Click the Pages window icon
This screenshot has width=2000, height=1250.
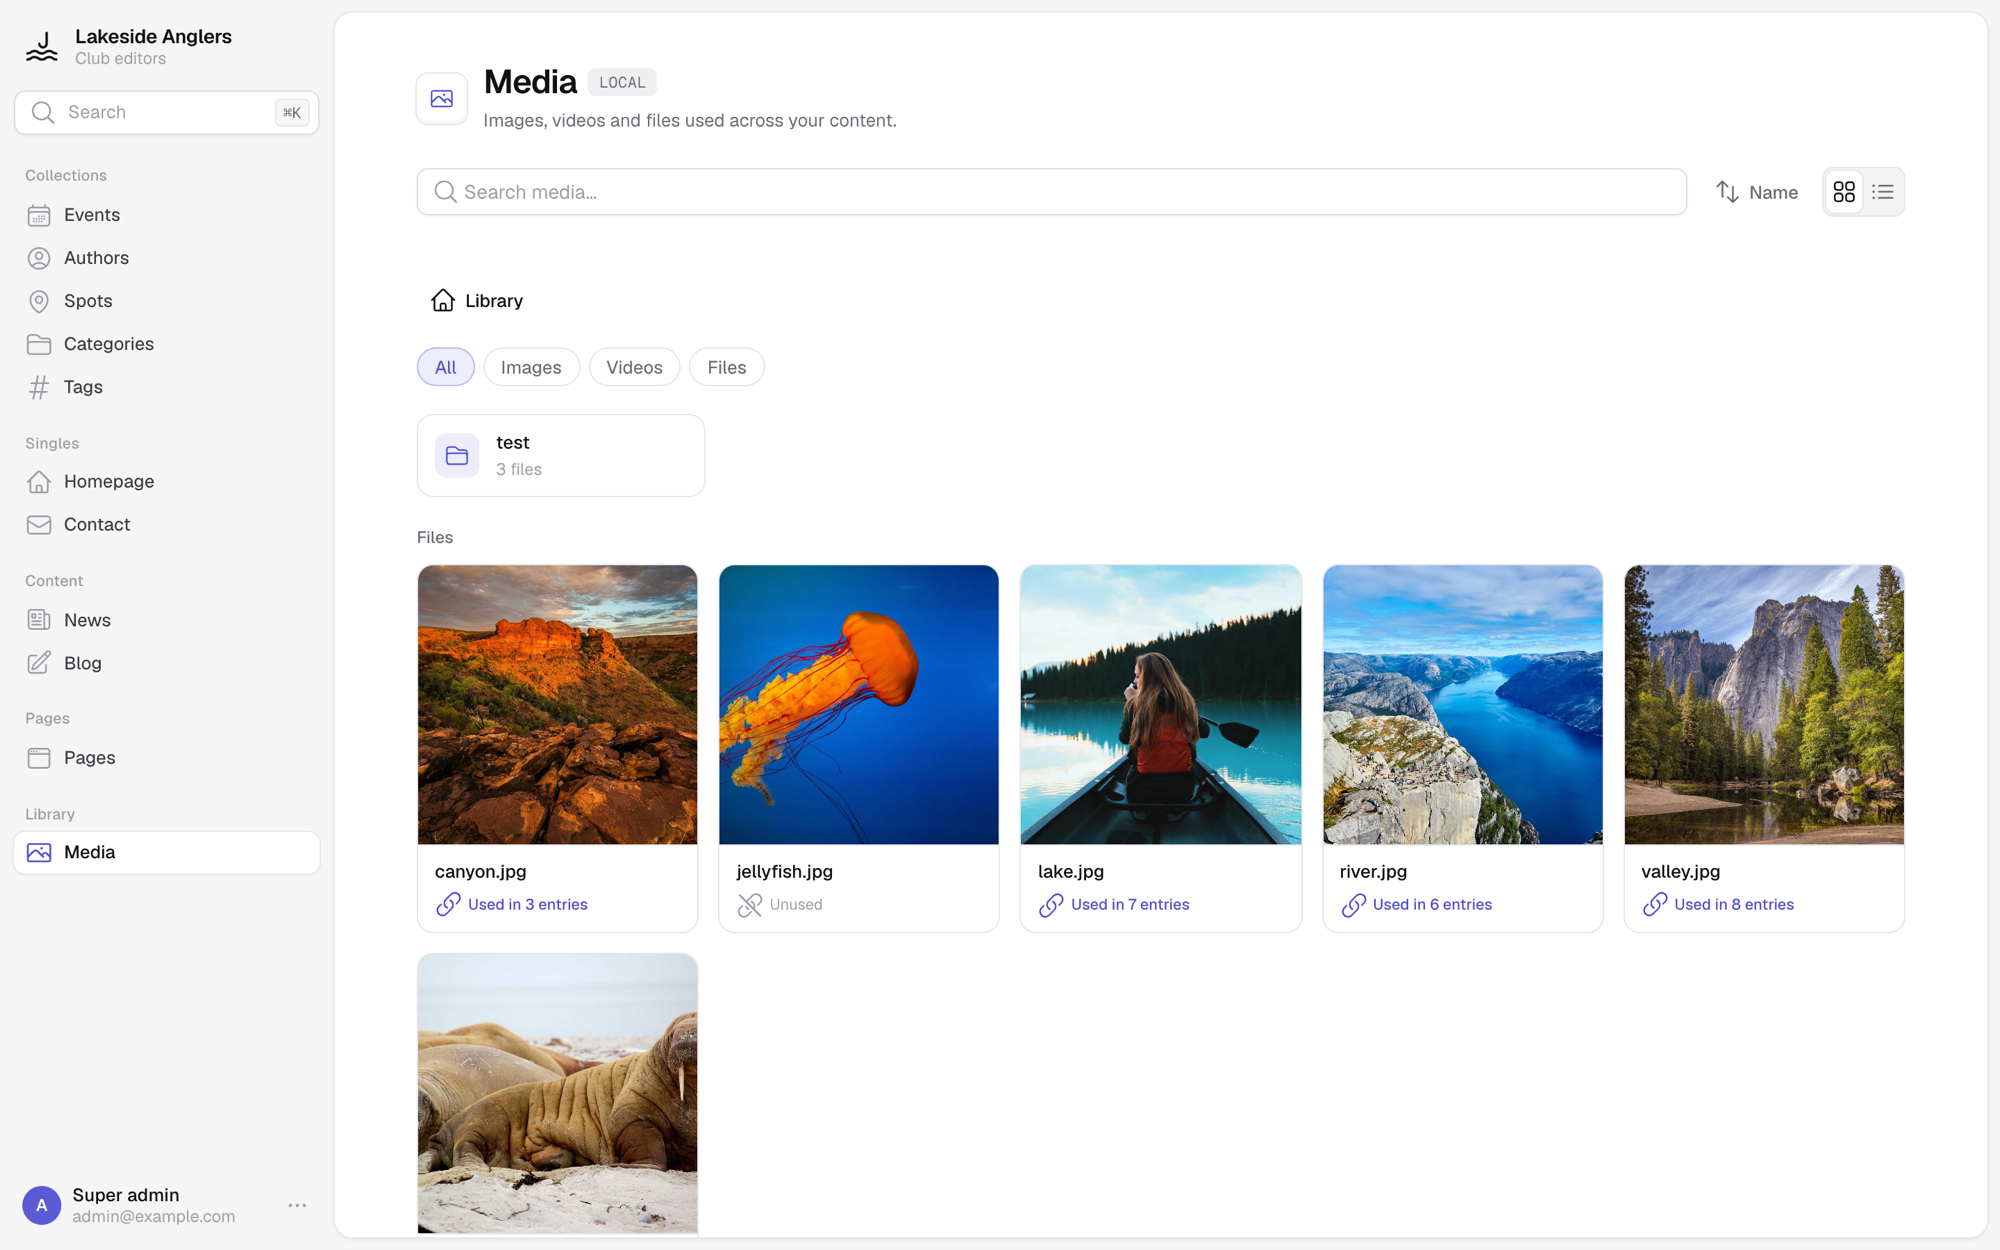point(39,758)
